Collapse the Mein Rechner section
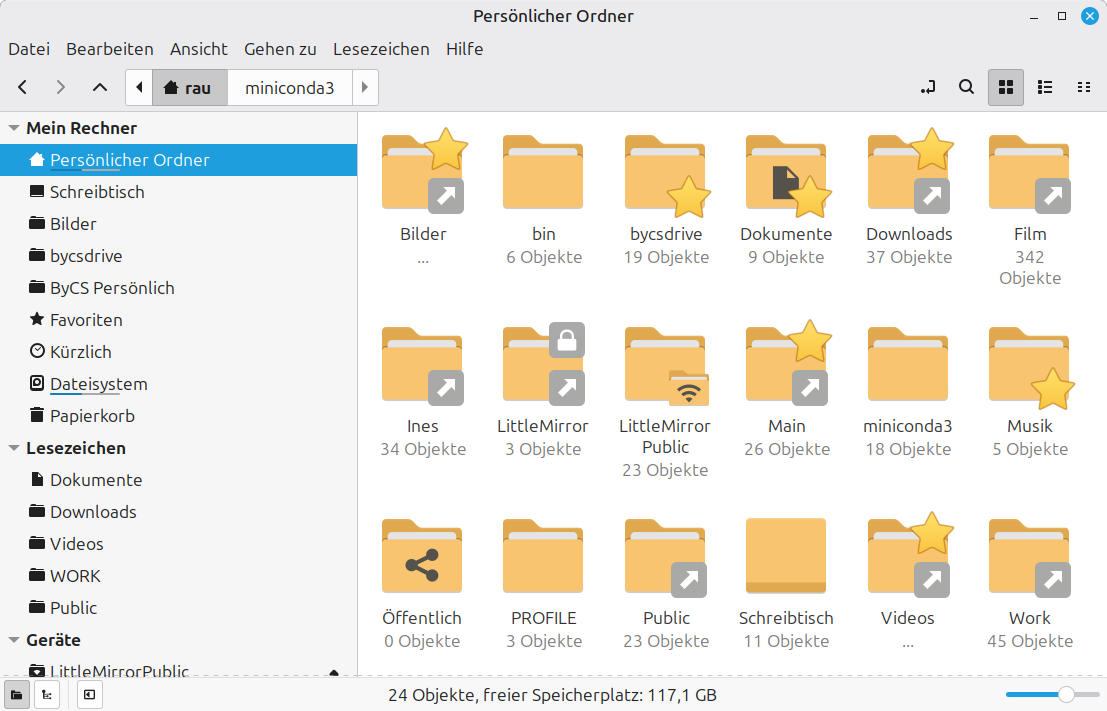The width and height of the screenshot is (1107, 711). [x=14, y=128]
